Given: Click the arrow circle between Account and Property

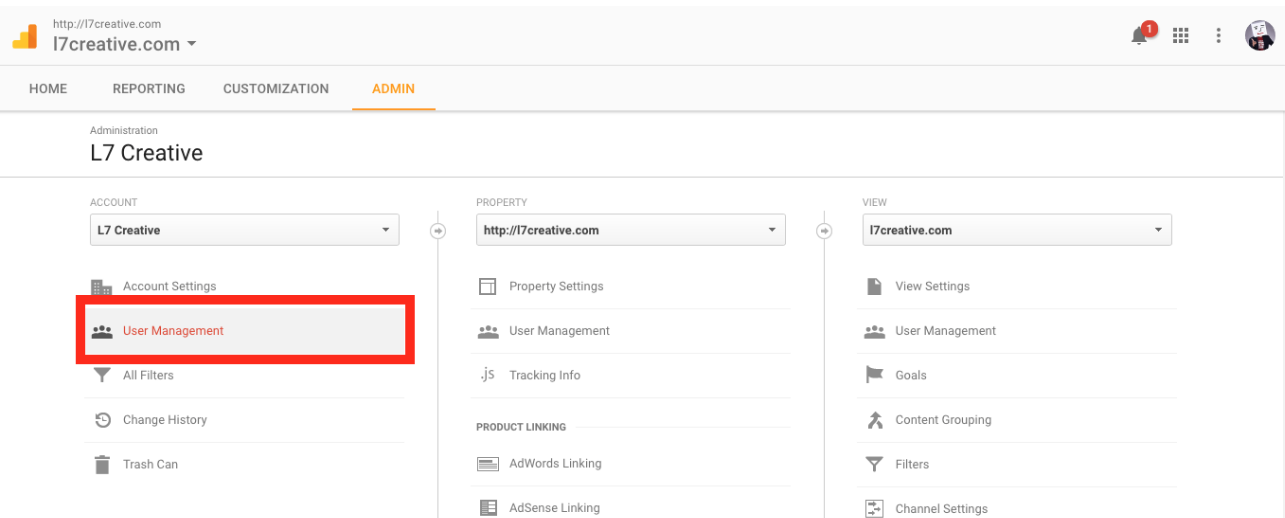Looking at the screenshot, I should pyautogui.click(x=438, y=230).
